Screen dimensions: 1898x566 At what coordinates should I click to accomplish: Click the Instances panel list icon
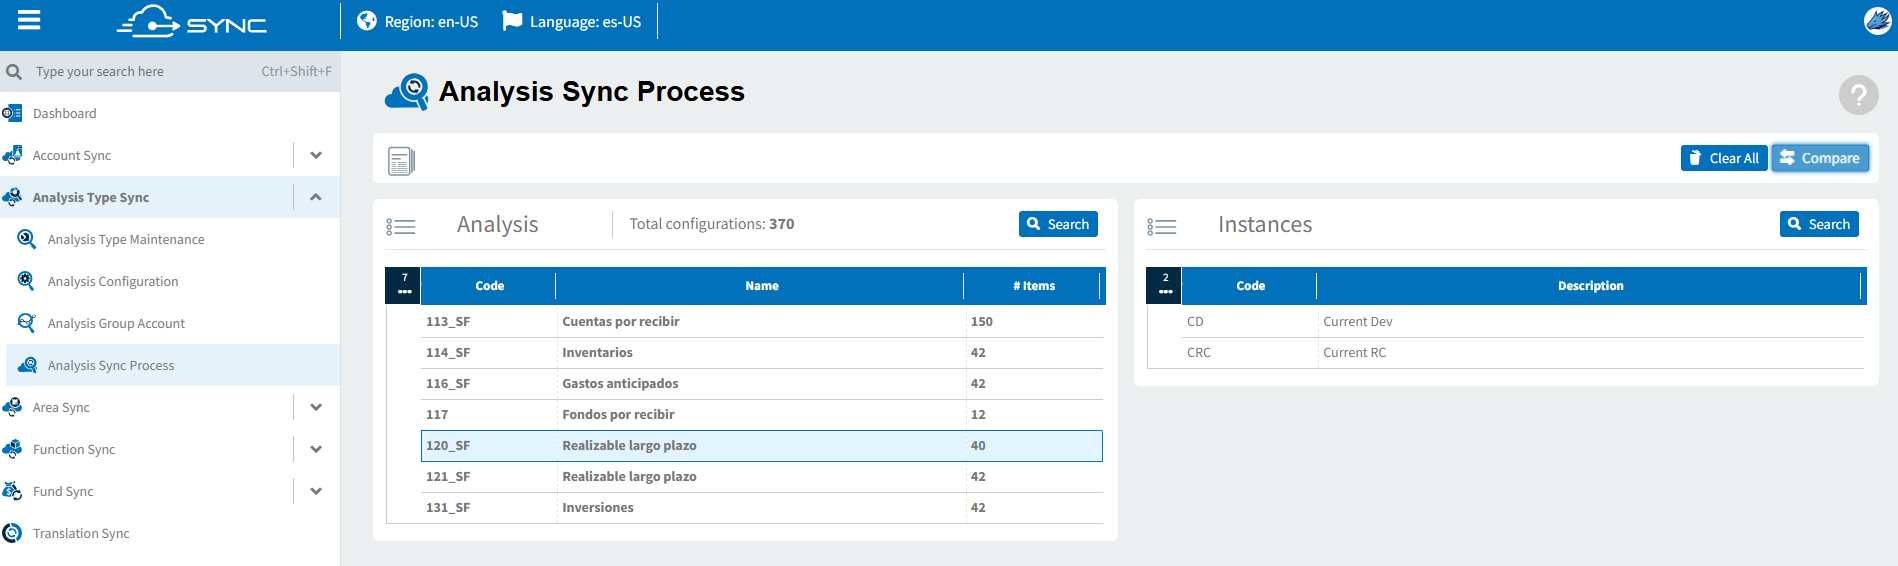pos(1162,227)
